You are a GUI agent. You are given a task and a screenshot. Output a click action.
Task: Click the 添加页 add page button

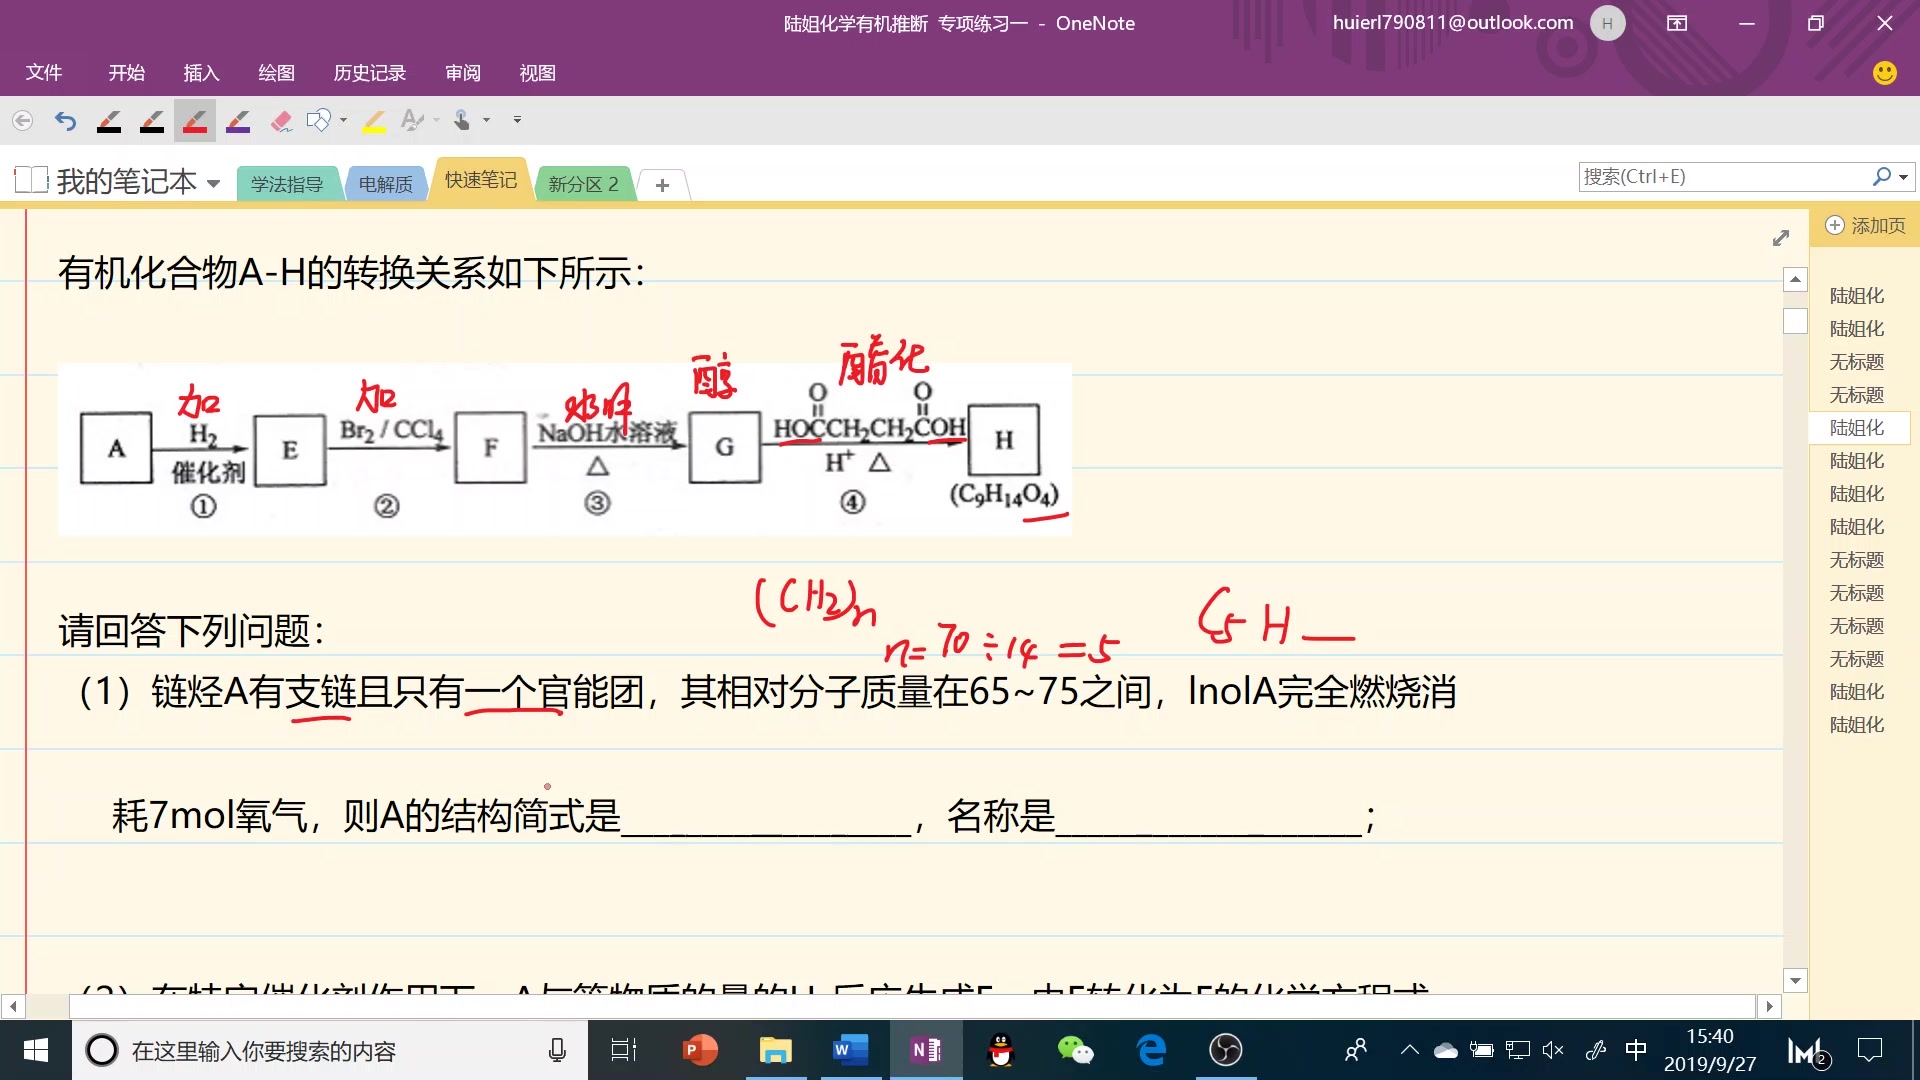pos(1866,225)
